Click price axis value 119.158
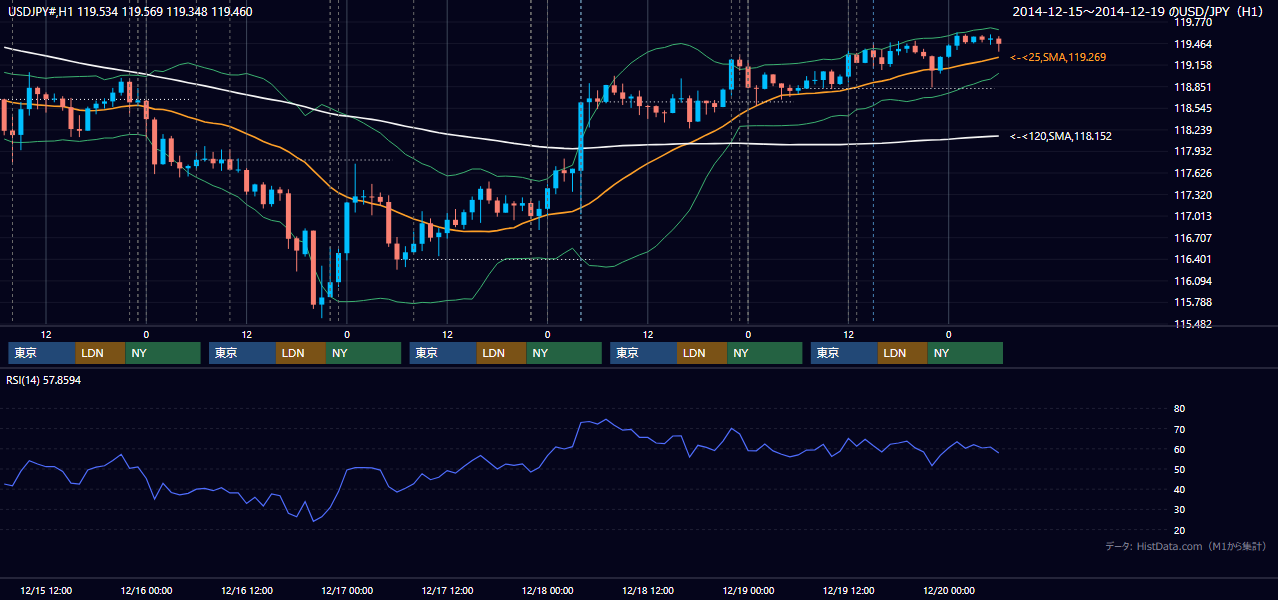The image size is (1278, 600). tap(1193, 65)
